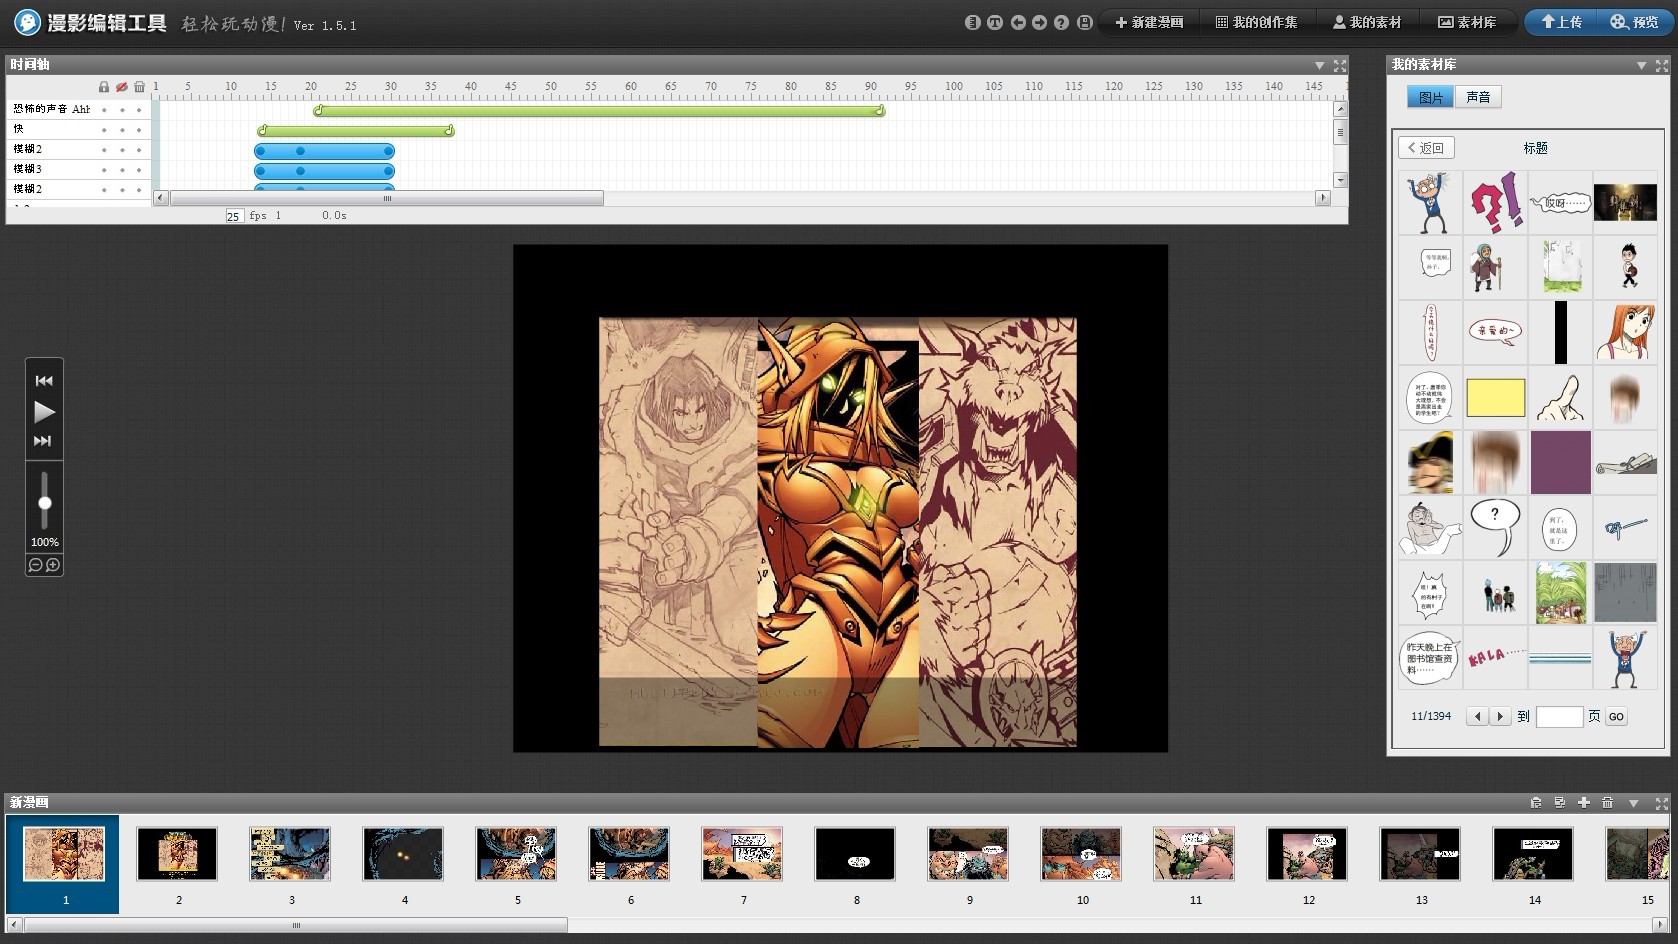This screenshot has width=1678, height=944.
Task: Maximize the 我的素材库 panel
Action: click(x=1662, y=65)
